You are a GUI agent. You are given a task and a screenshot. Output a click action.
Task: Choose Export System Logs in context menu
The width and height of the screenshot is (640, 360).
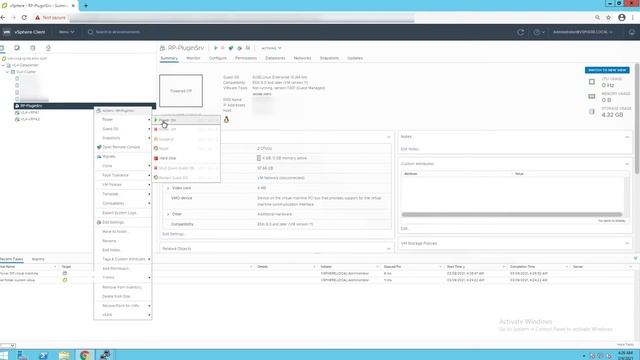click(123, 213)
